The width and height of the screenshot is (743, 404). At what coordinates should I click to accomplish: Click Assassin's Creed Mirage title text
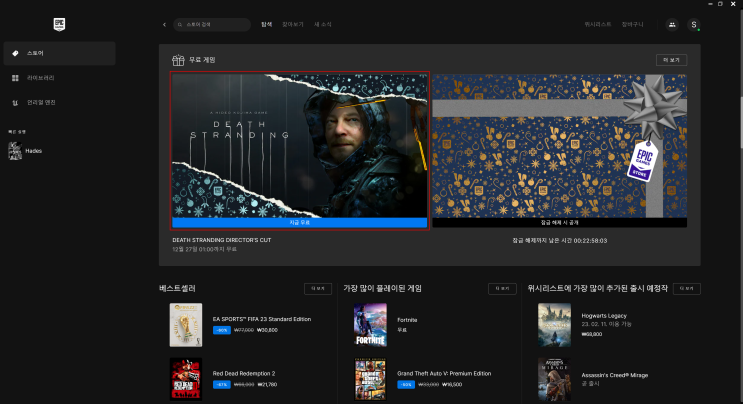coord(615,375)
